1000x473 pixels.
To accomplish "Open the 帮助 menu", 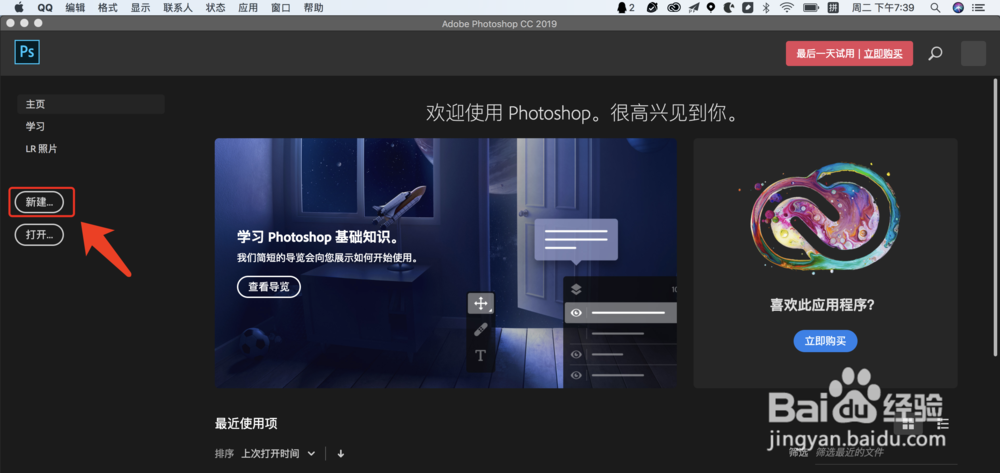I will click(x=313, y=8).
